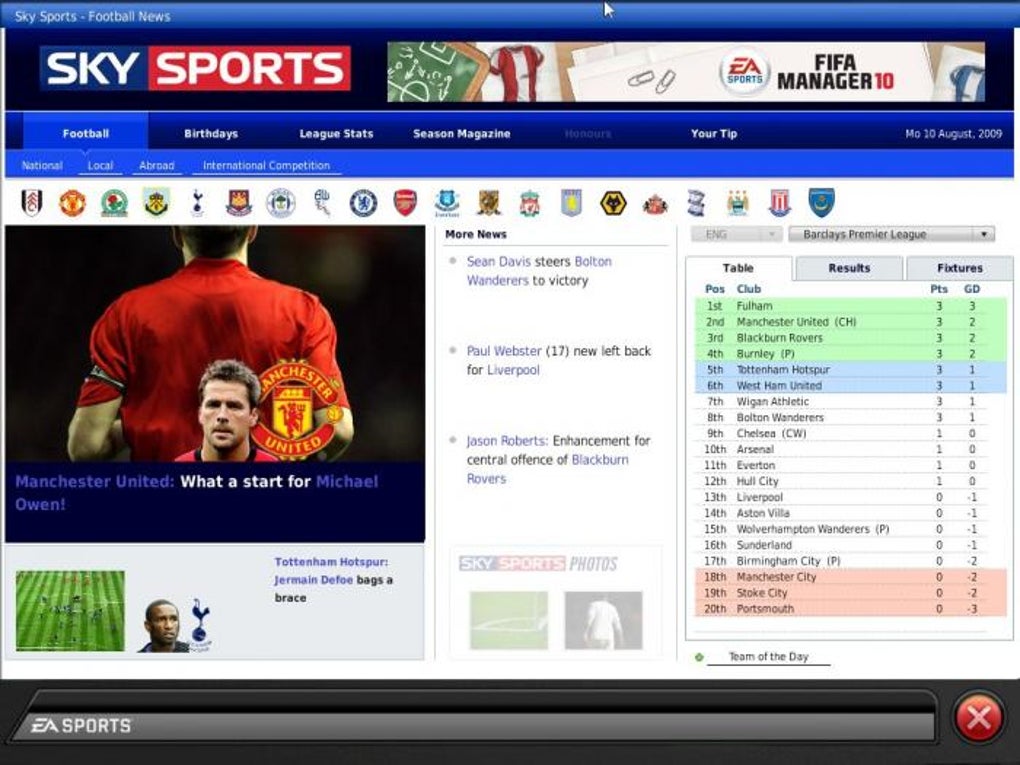Open the Sean Davis news link
The height and width of the screenshot is (765, 1020).
coord(499,262)
